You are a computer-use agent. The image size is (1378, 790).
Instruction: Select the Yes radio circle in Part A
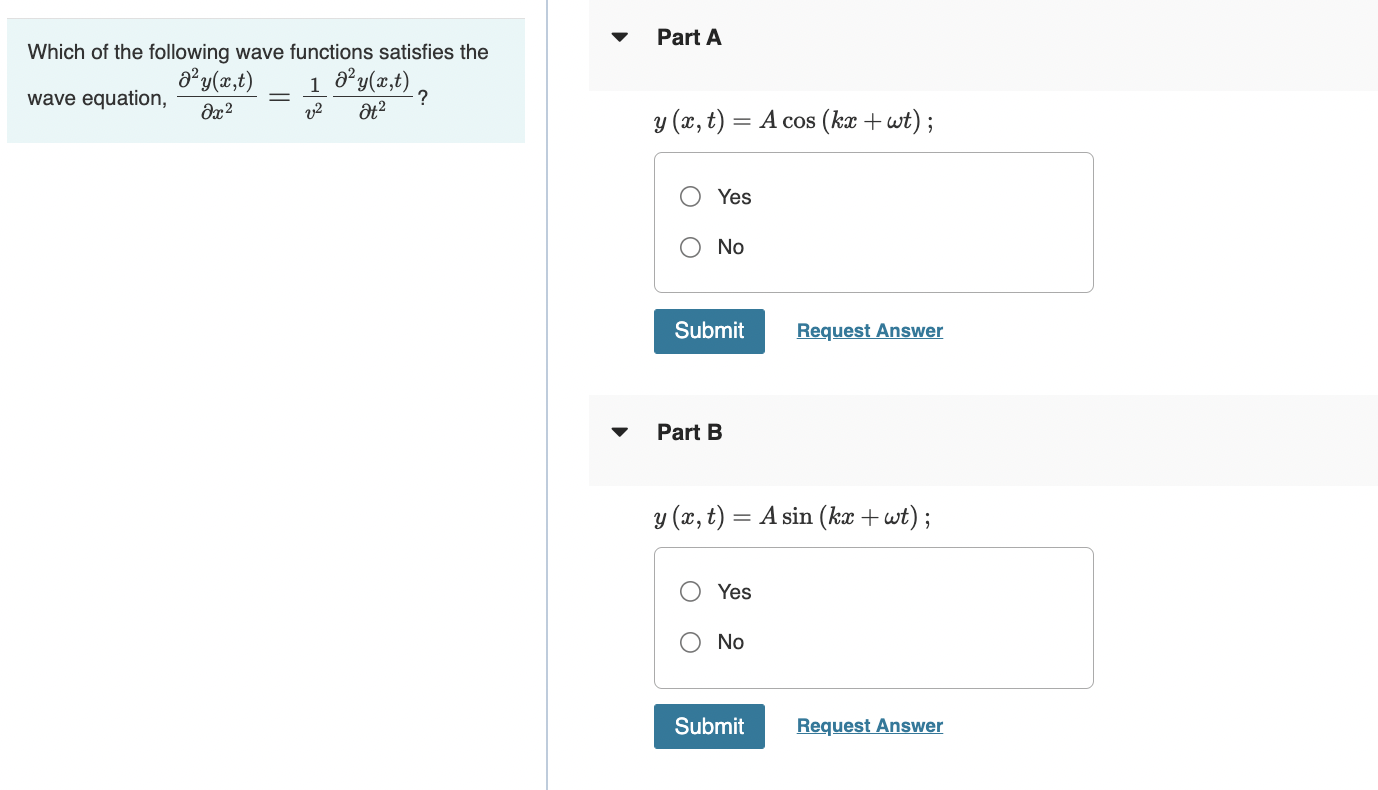690,197
